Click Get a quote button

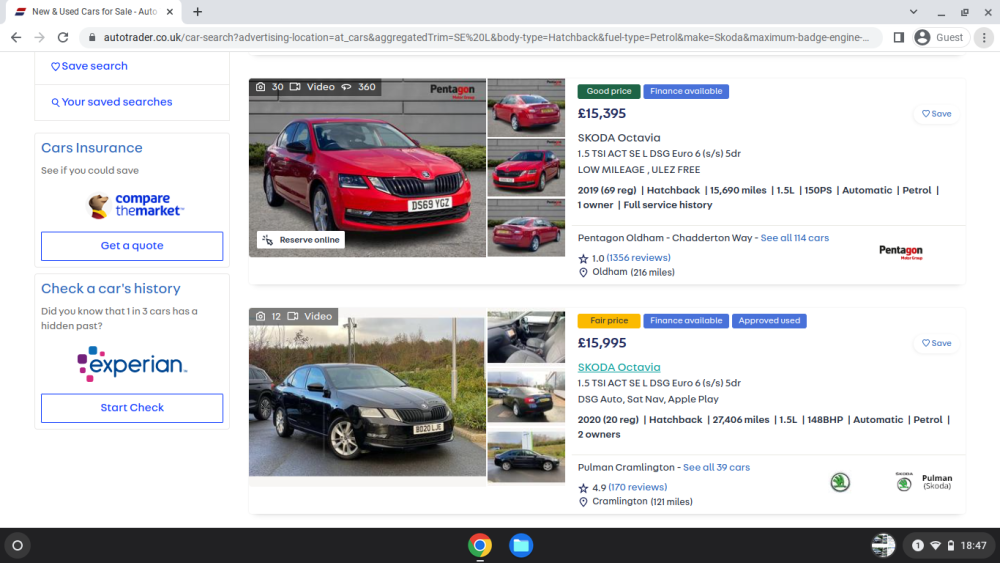pos(132,245)
